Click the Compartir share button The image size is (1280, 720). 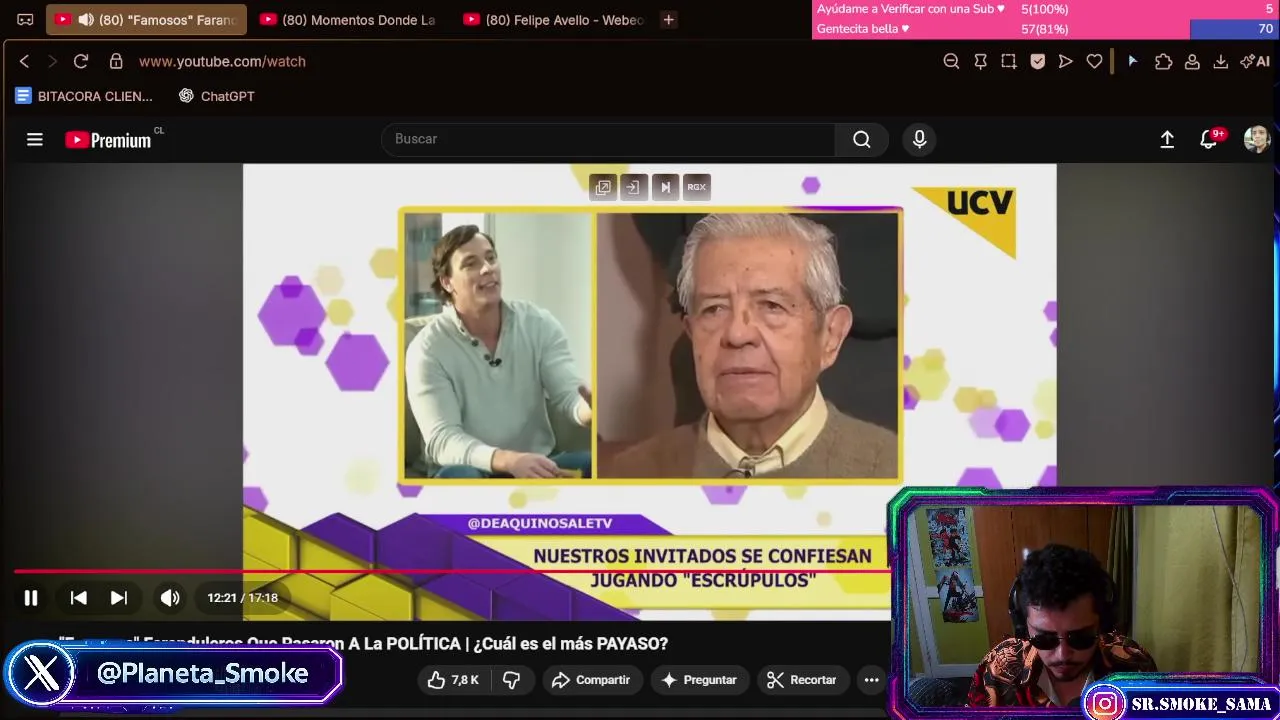point(591,680)
